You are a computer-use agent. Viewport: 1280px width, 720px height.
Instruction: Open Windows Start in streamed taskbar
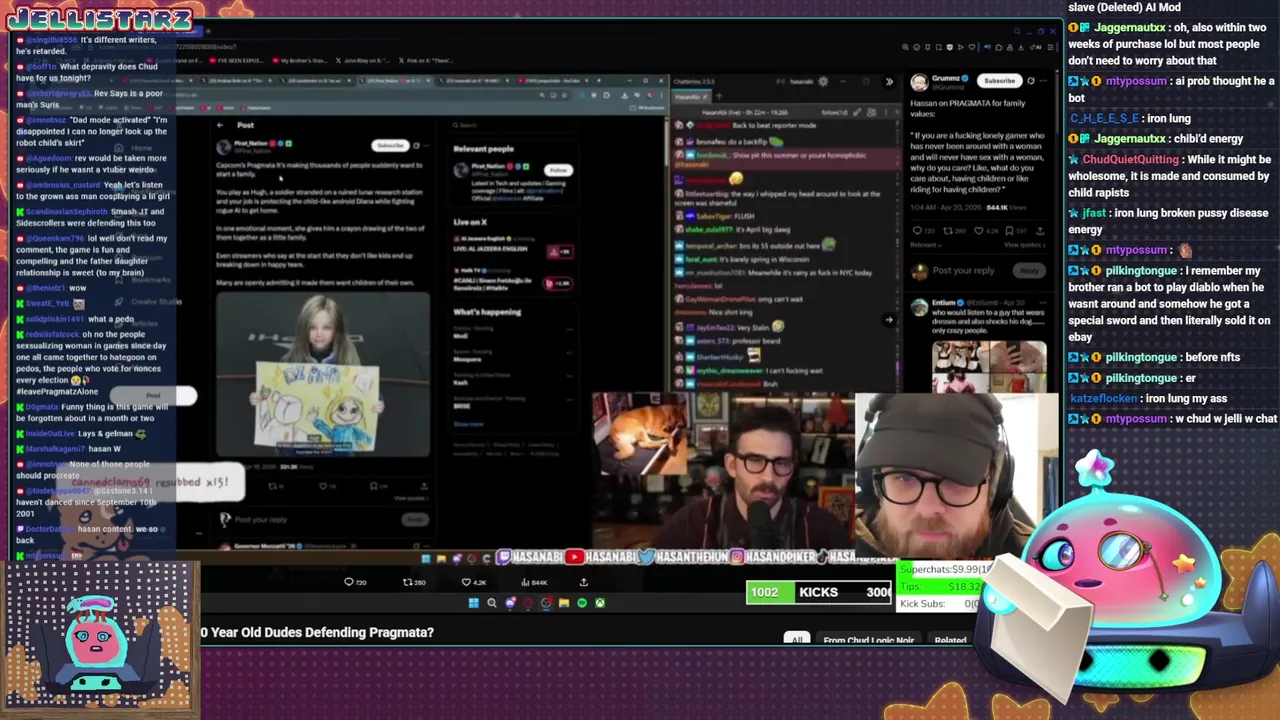[x=473, y=603]
